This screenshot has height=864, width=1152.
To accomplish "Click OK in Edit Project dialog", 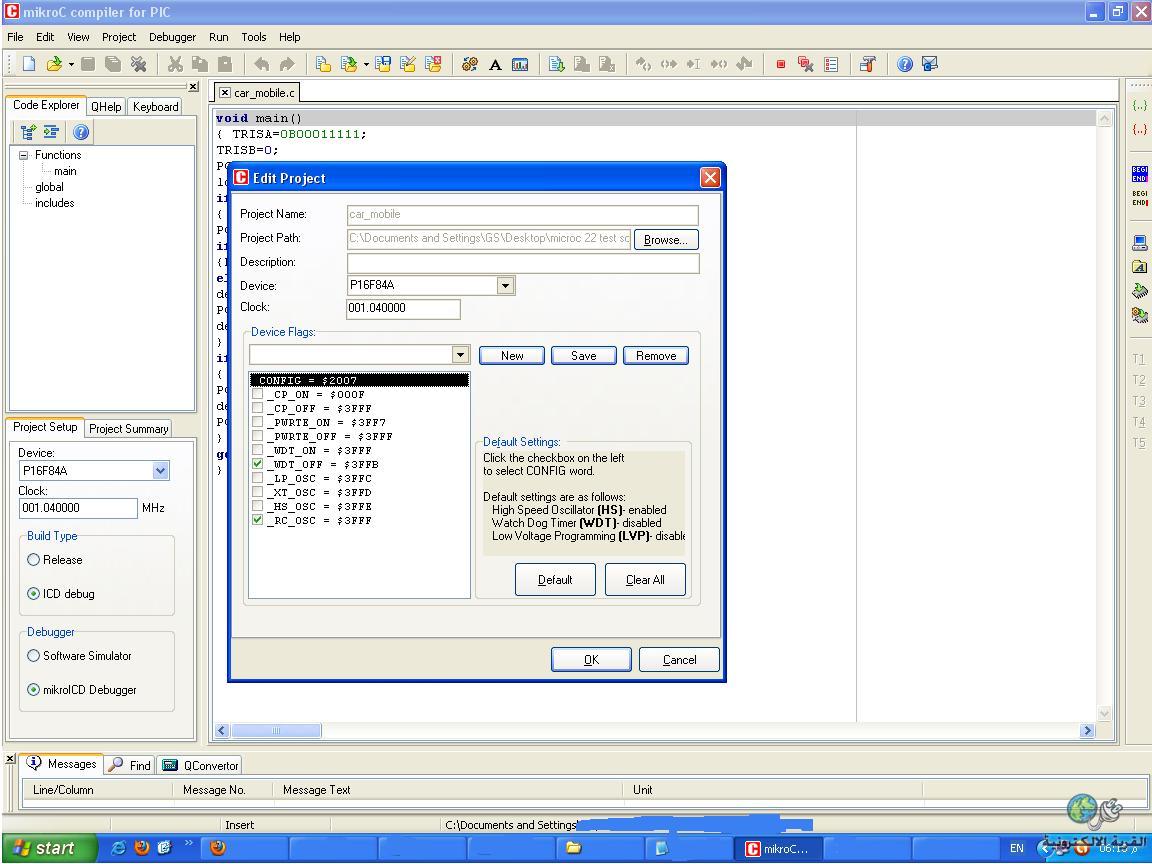I will tap(591, 660).
